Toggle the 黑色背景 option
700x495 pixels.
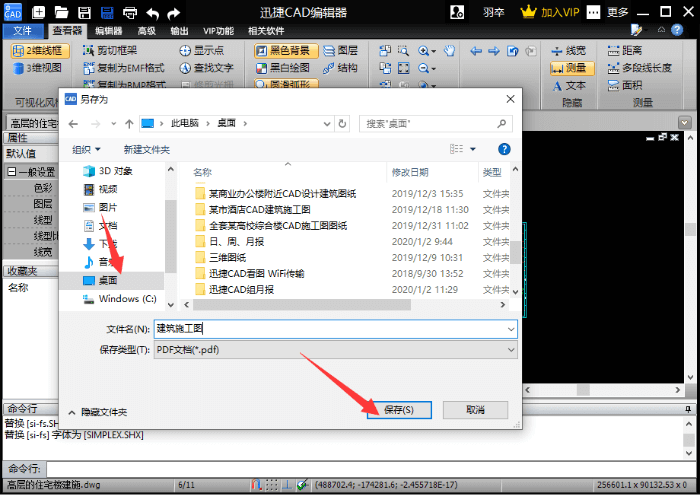click(286, 50)
